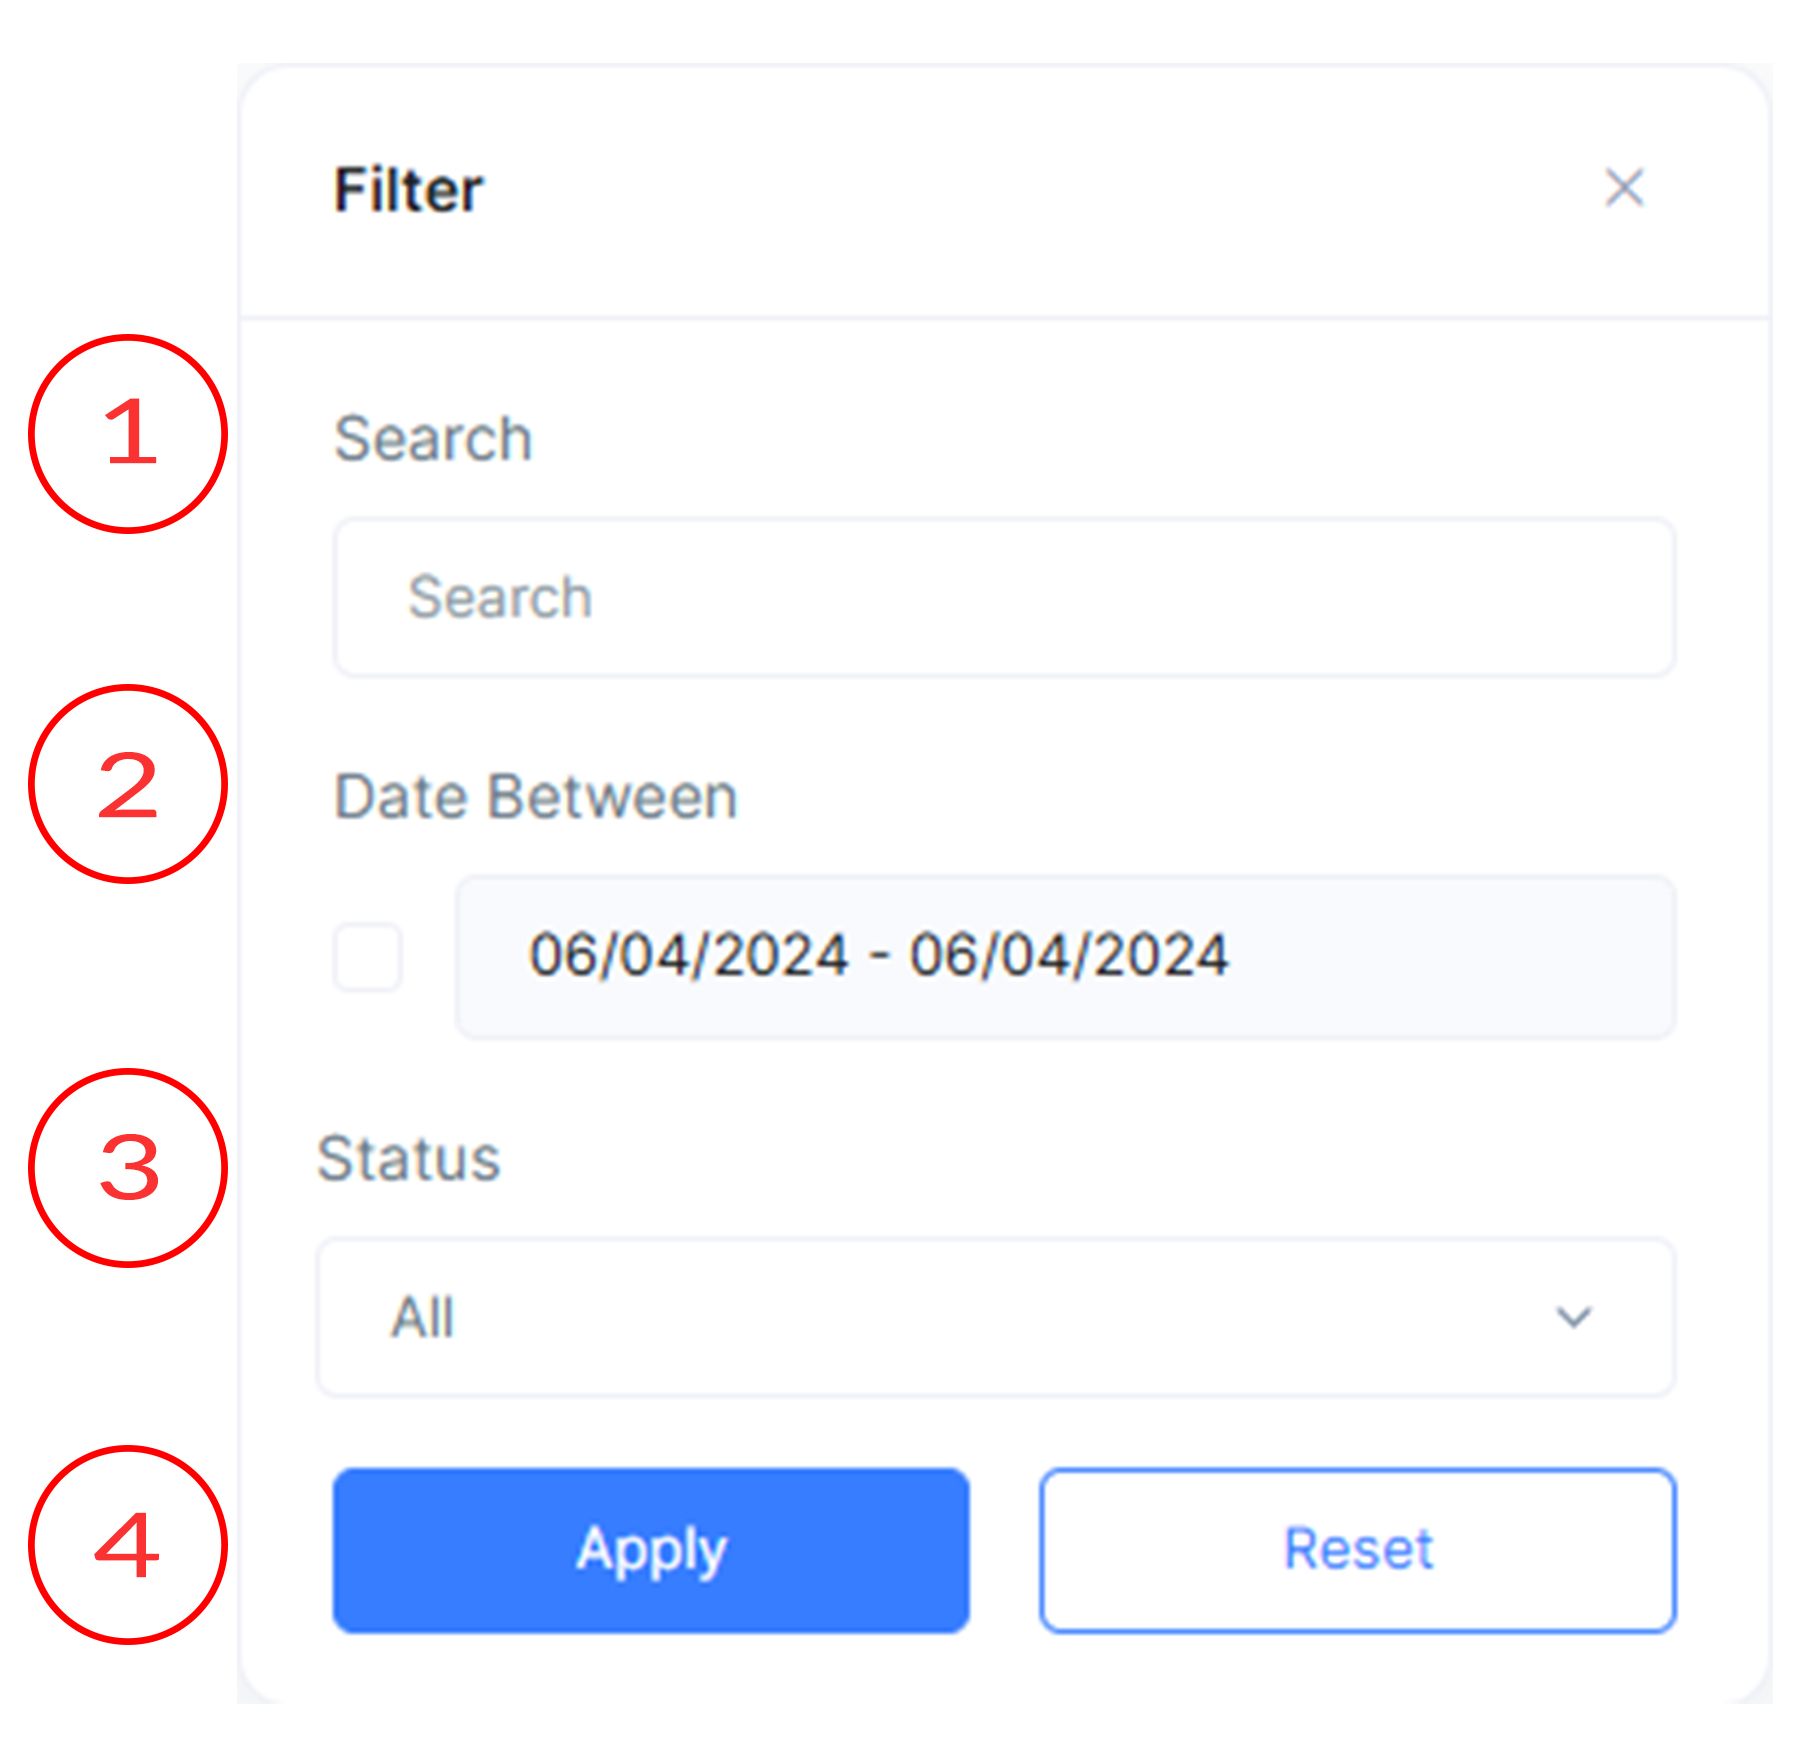Click the Filter panel title
The image size is (1812, 1739).
408,190
